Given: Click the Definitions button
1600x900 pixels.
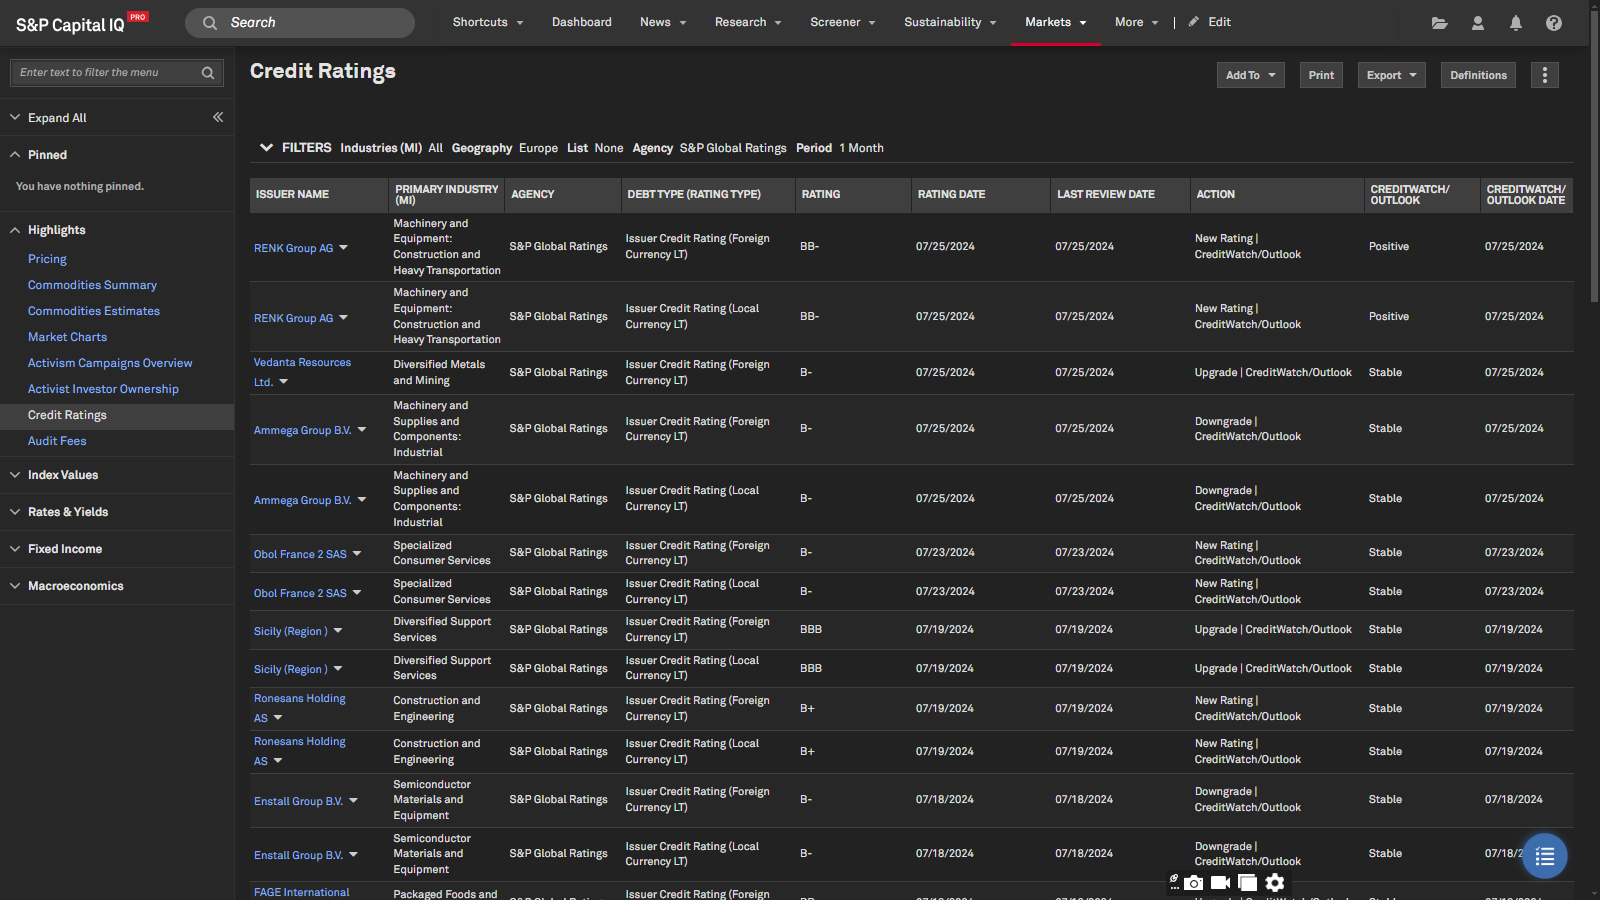Looking at the screenshot, I should (1478, 75).
